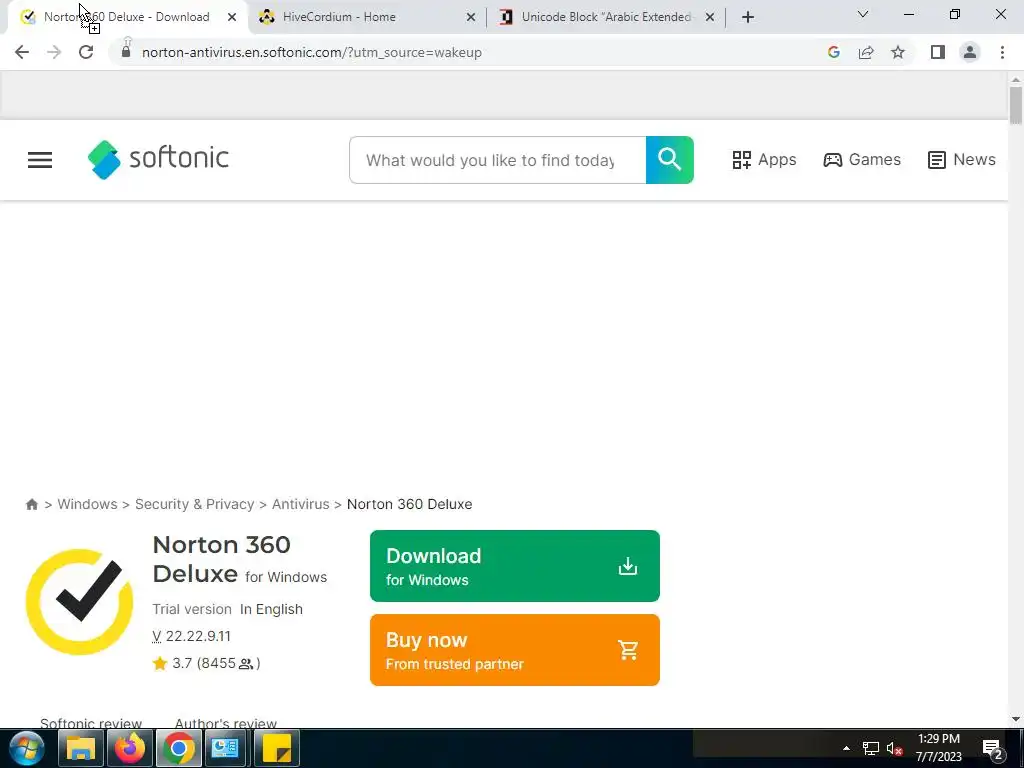Image resolution: width=1024 pixels, height=768 pixels.
Task: Click scrollbar down arrow
Action: coord(1016,719)
